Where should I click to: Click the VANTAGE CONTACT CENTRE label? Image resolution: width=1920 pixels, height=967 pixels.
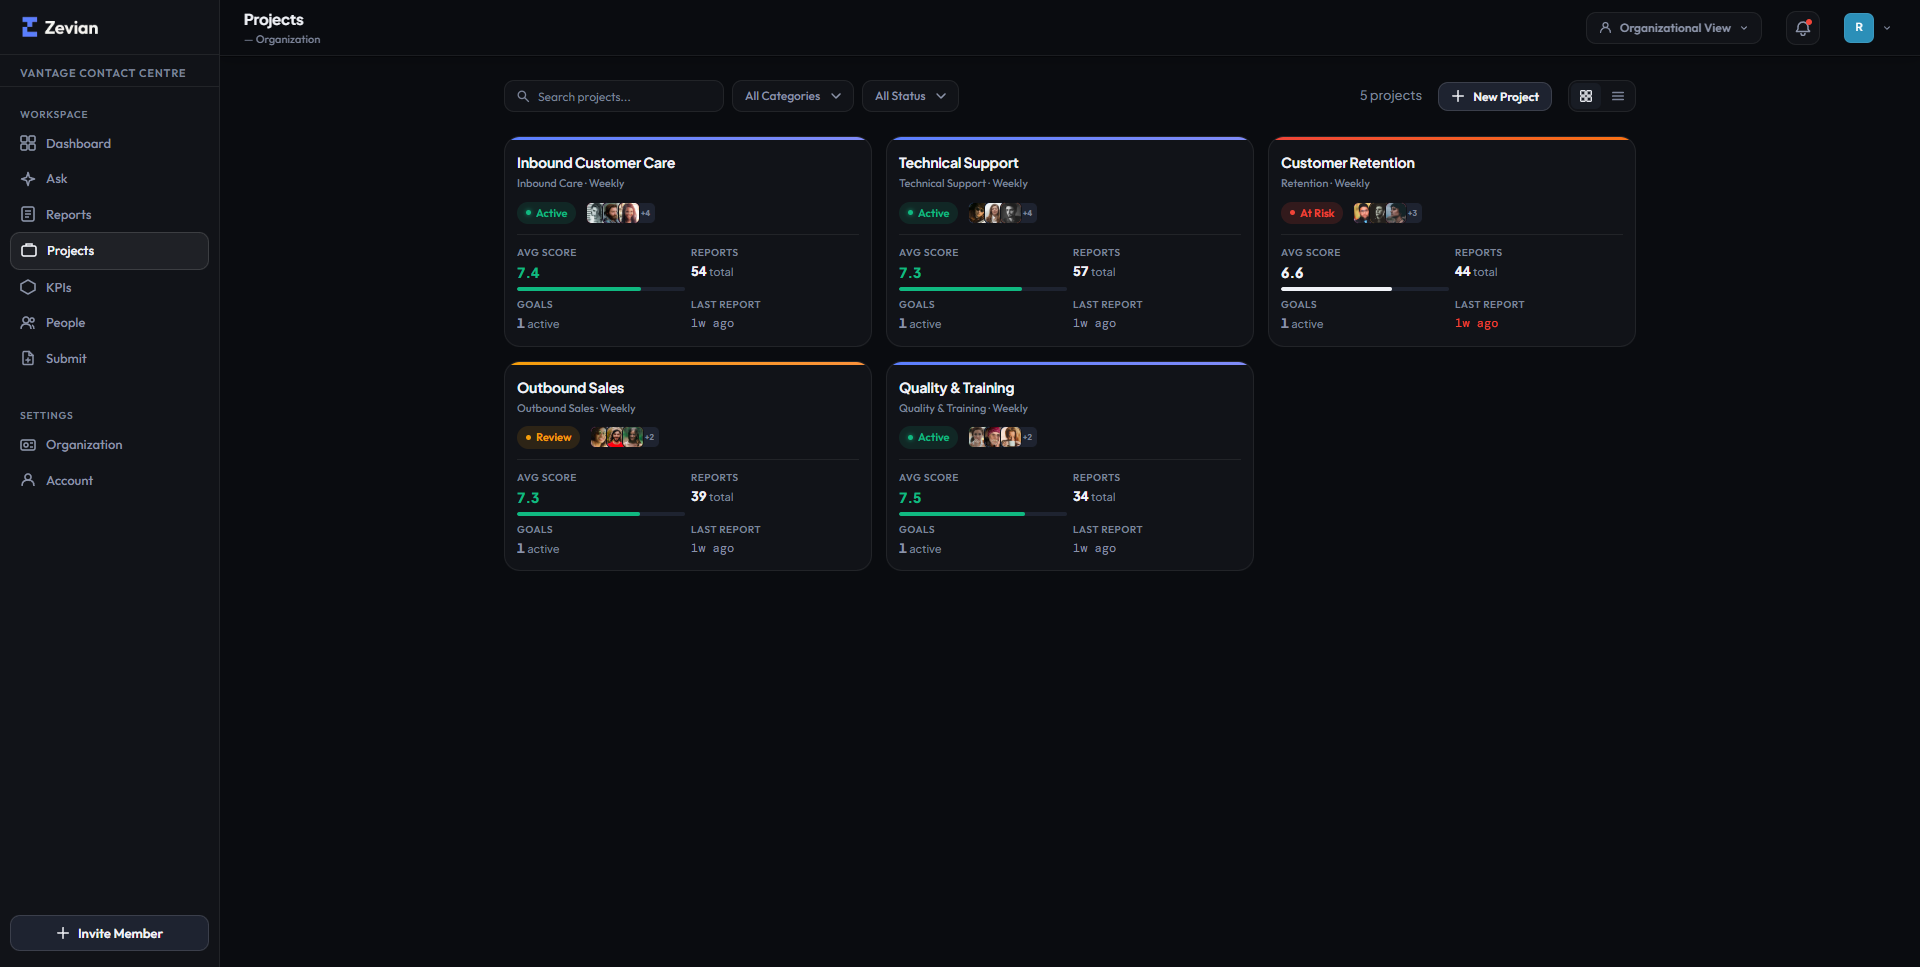(103, 73)
